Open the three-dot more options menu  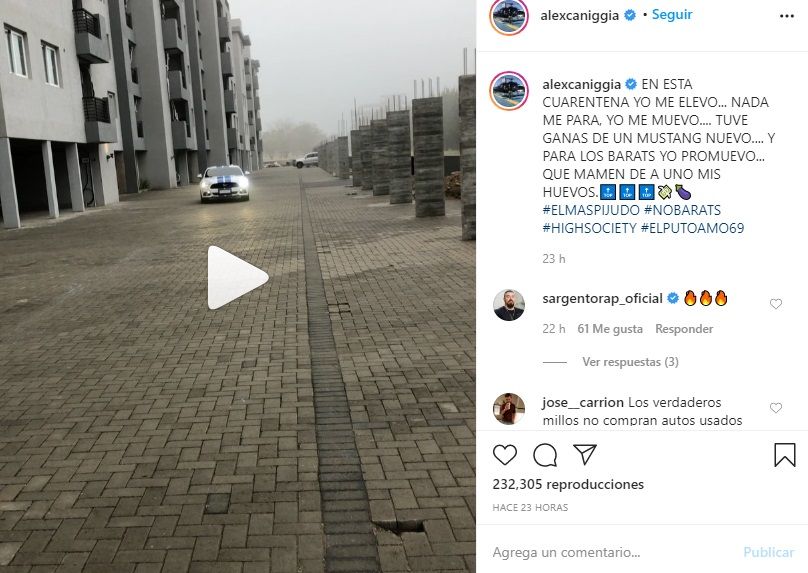[787, 16]
